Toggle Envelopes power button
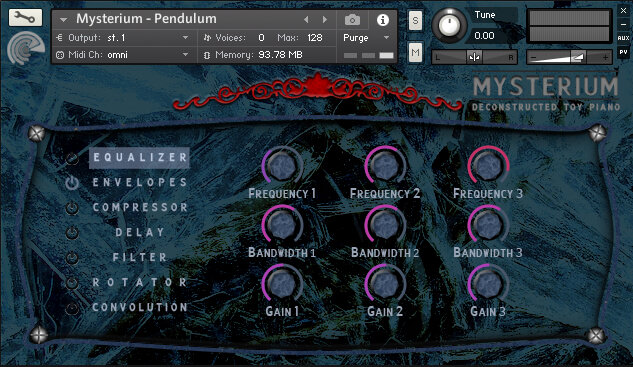This screenshot has height=367, width=633. click(x=72, y=183)
